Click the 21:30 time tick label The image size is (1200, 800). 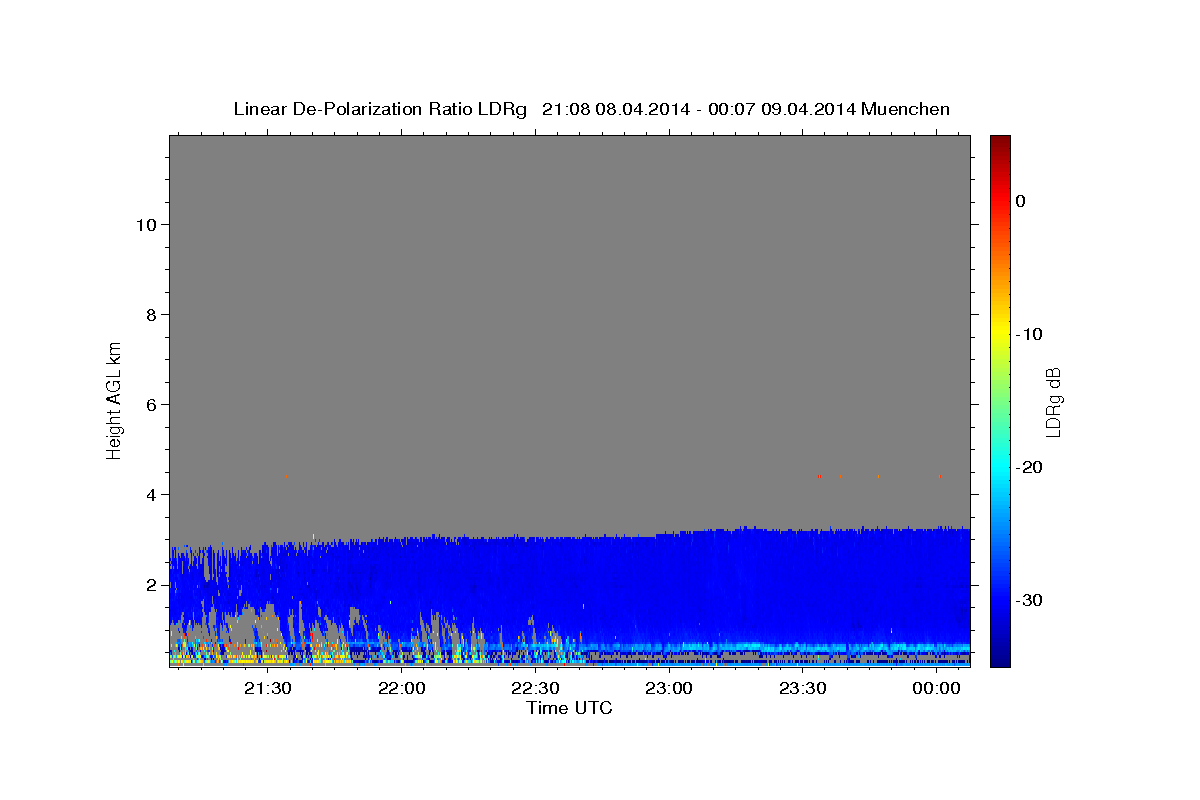coord(268,688)
